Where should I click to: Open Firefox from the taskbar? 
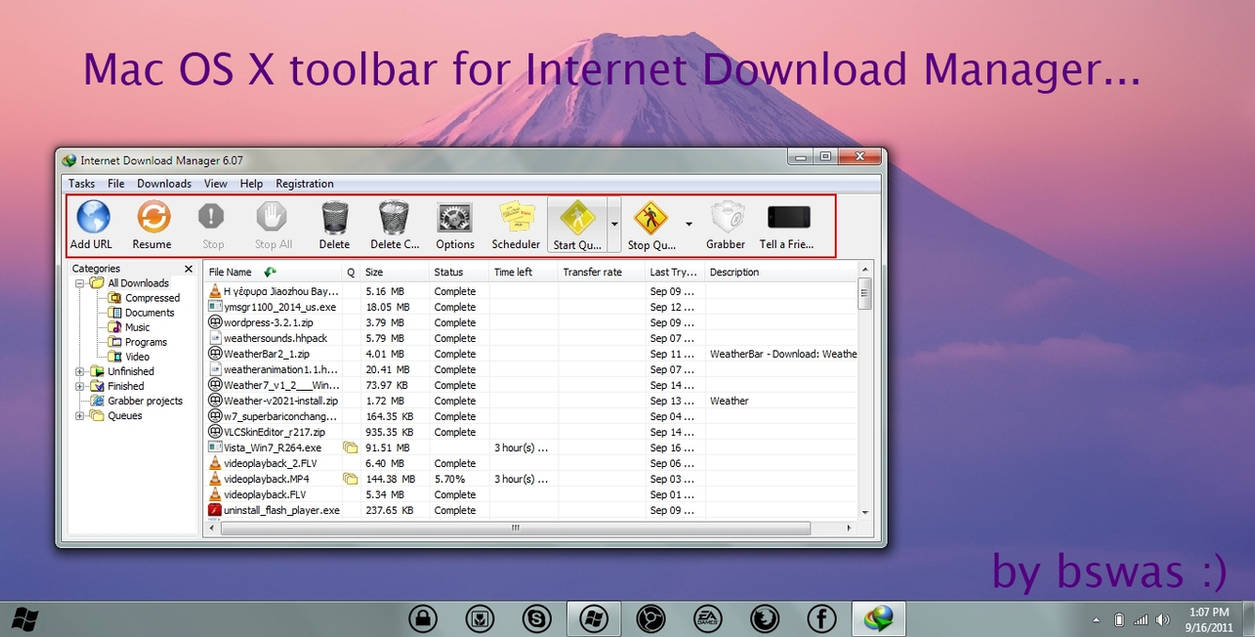(x=765, y=619)
